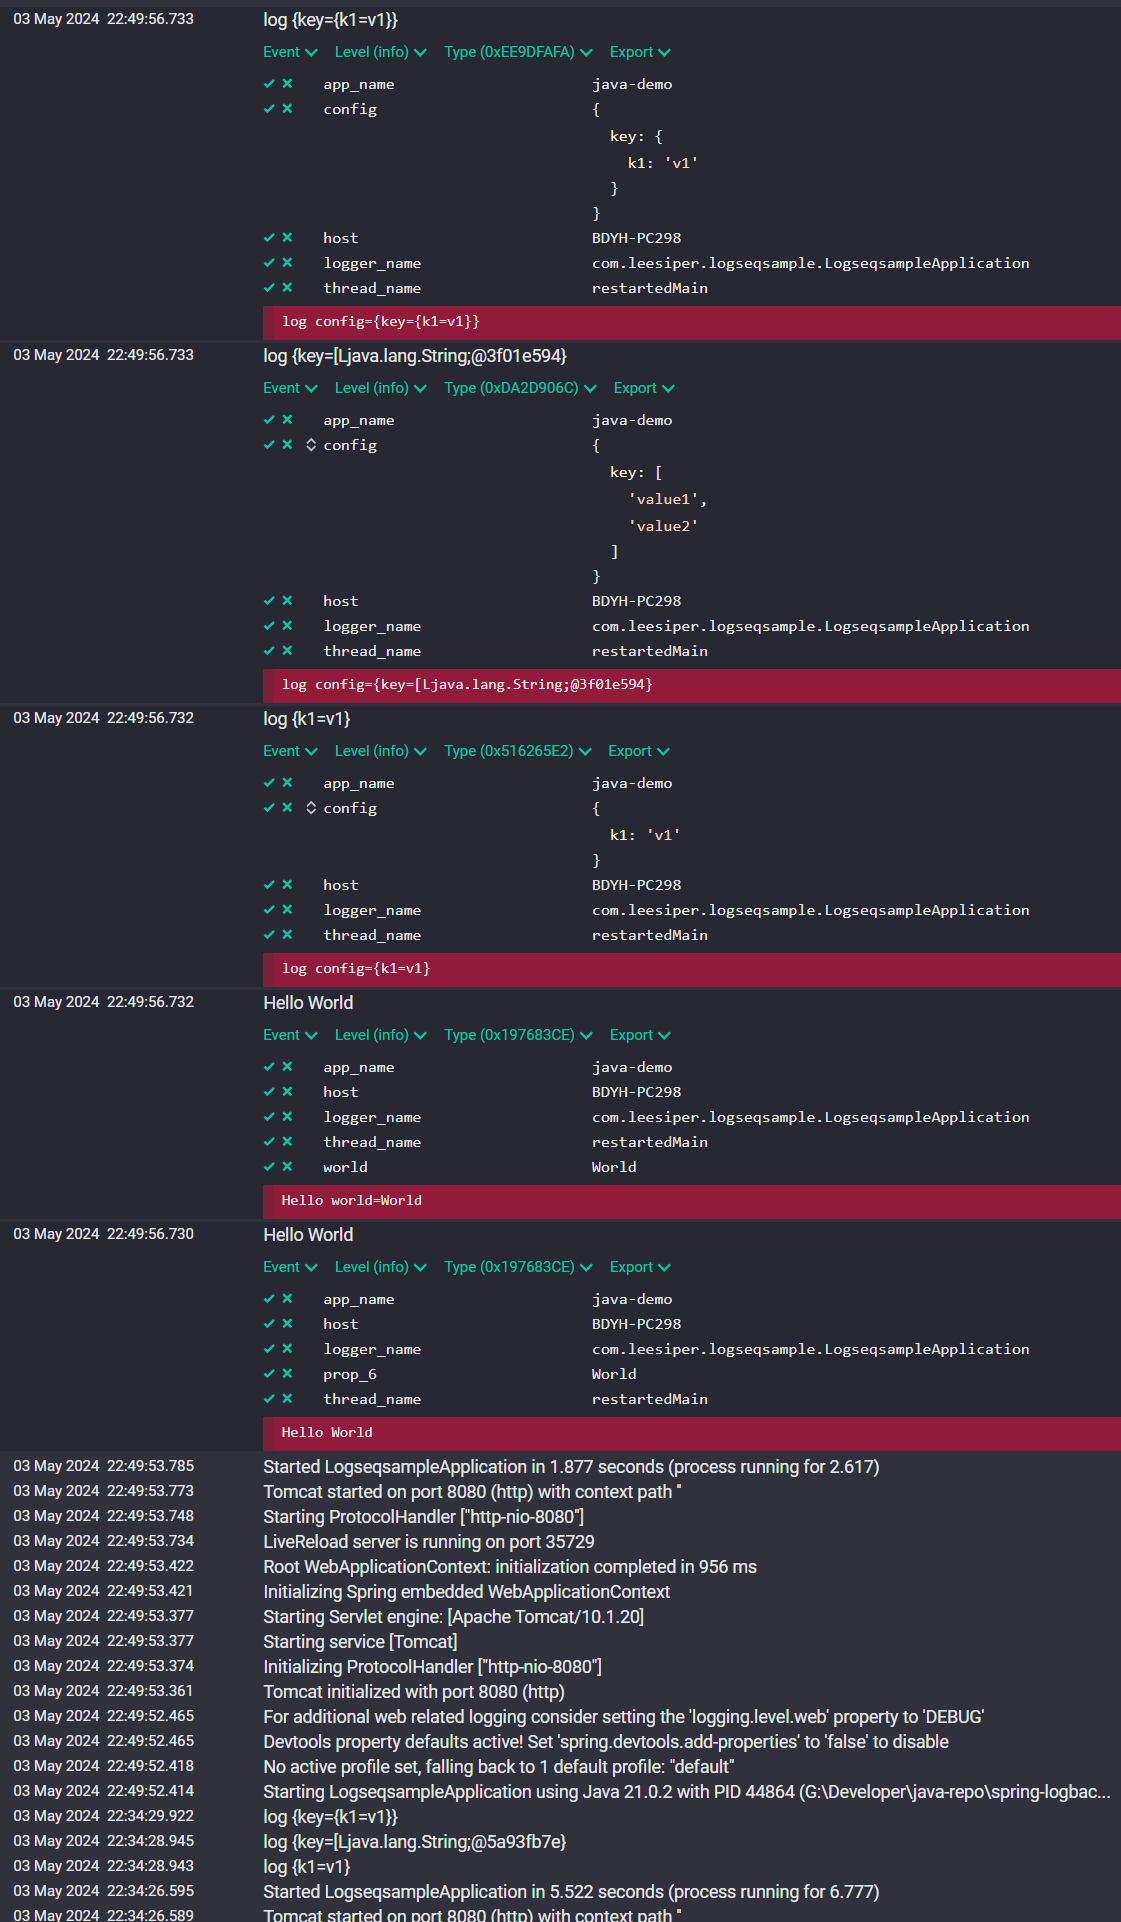This screenshot has width=1121, height=1922.
Task: Open the Level (info) dropdown
Action: pos(380,52)
